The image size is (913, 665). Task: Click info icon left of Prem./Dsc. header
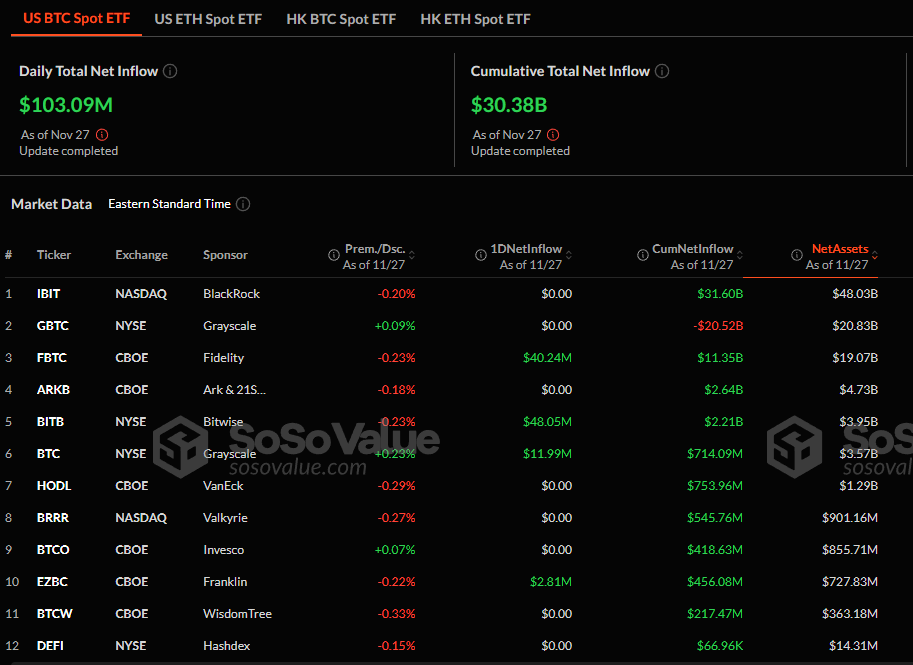tap(334, 255)
